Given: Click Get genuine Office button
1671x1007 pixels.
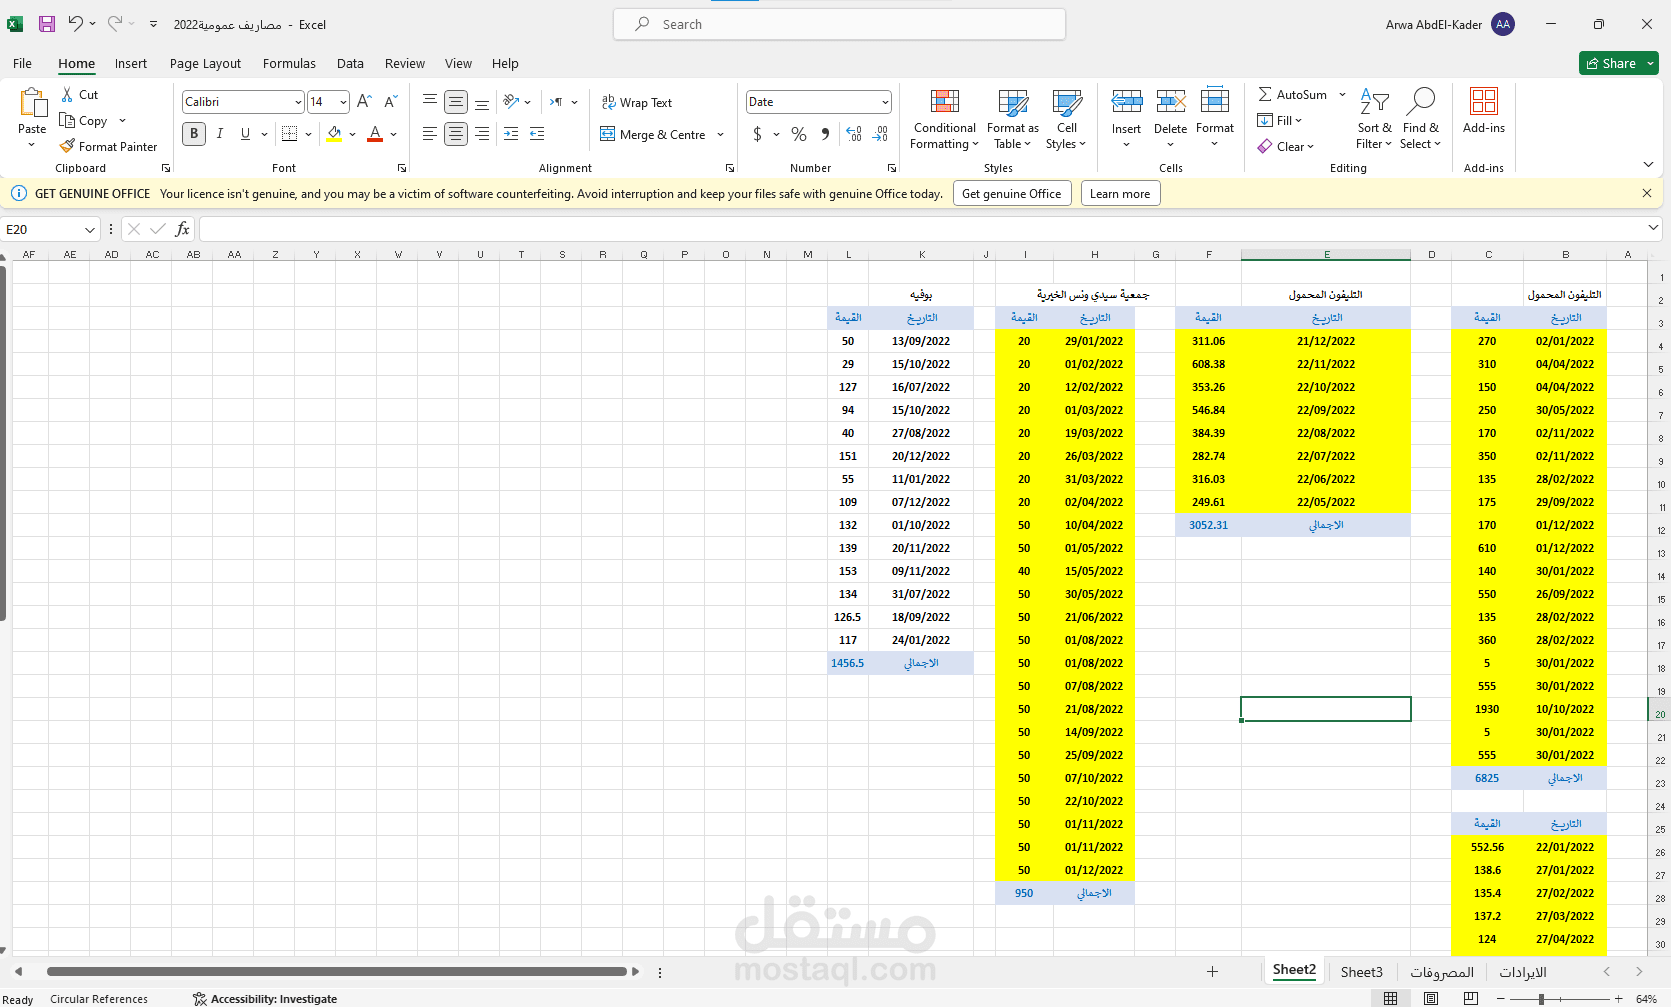Looking at the screenshot, I should pos(1012,194).
